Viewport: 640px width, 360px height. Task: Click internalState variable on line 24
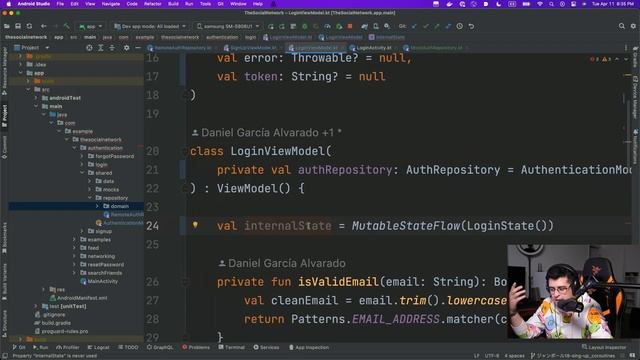tap(288, 226)
